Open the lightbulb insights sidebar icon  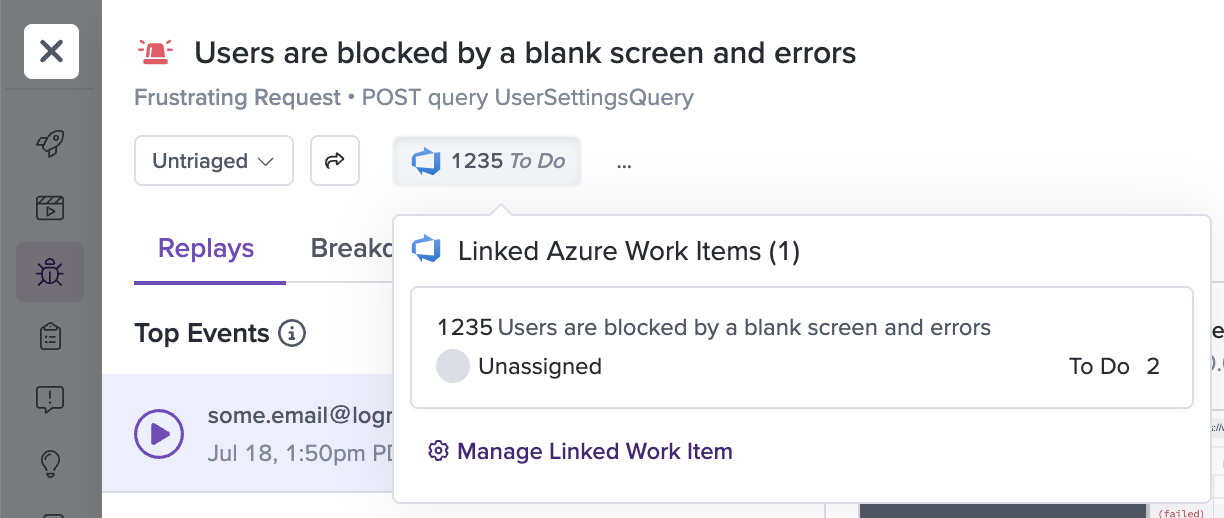50,463
